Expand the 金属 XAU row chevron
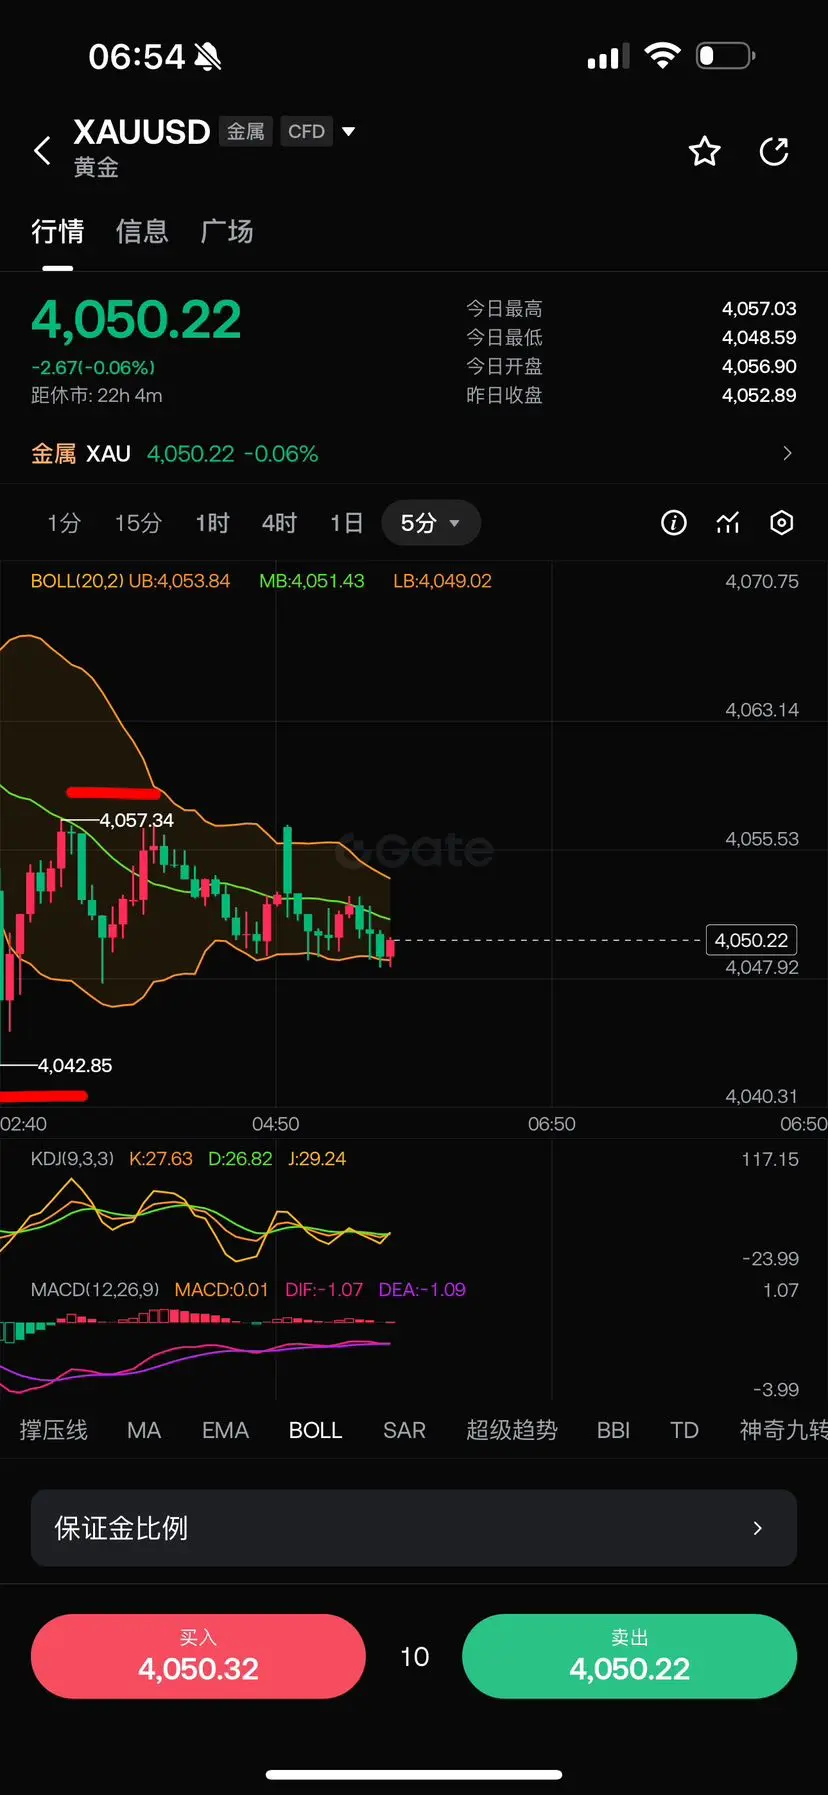Viewport: 828px width, 1795px height. (787, 453)
